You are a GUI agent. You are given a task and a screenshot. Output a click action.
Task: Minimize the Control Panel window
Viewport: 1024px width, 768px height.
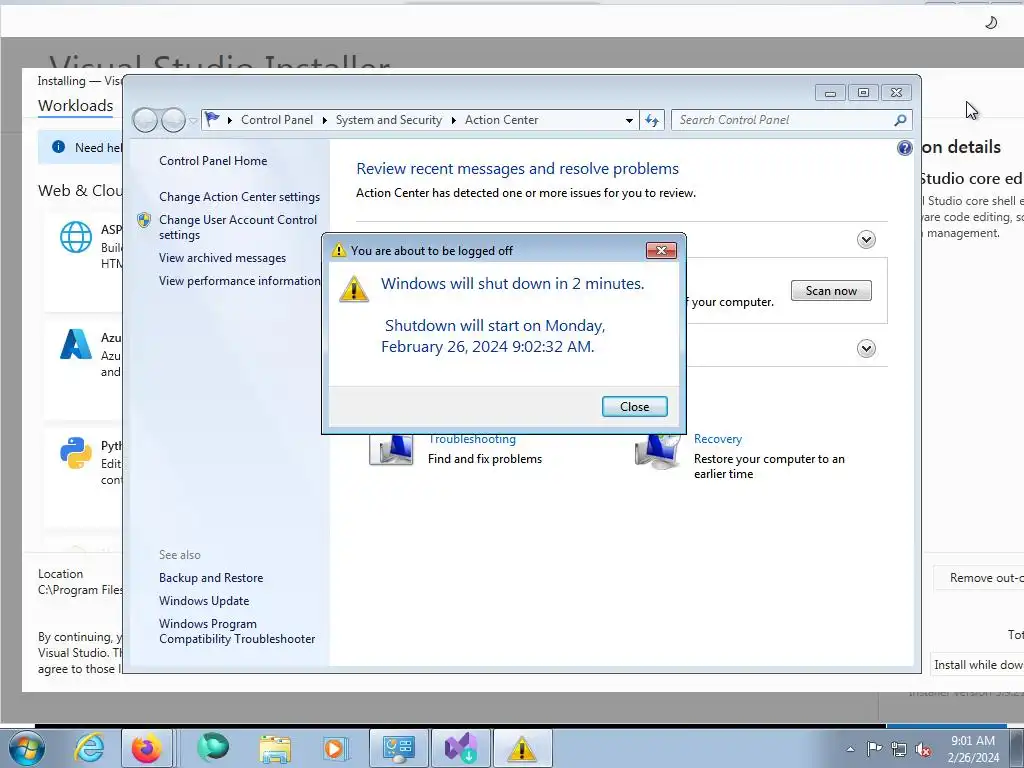click(x=830, y=93)
